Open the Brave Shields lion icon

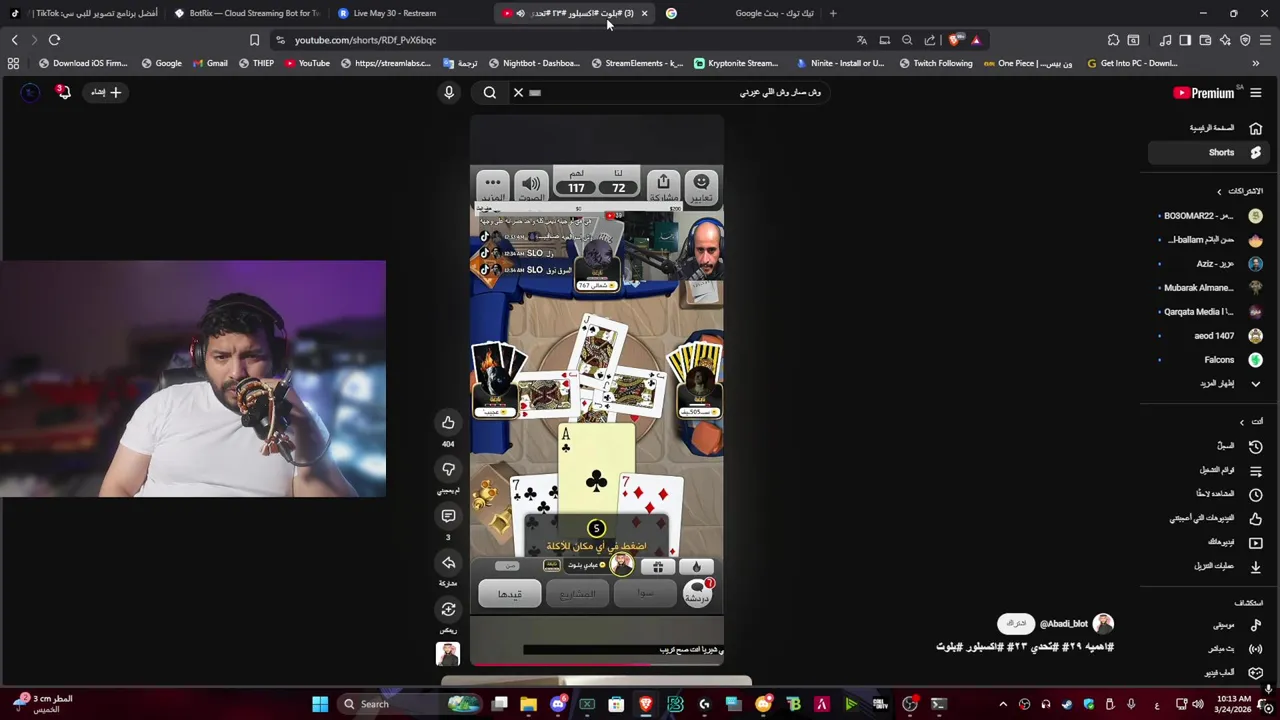(x=954, y=40)
